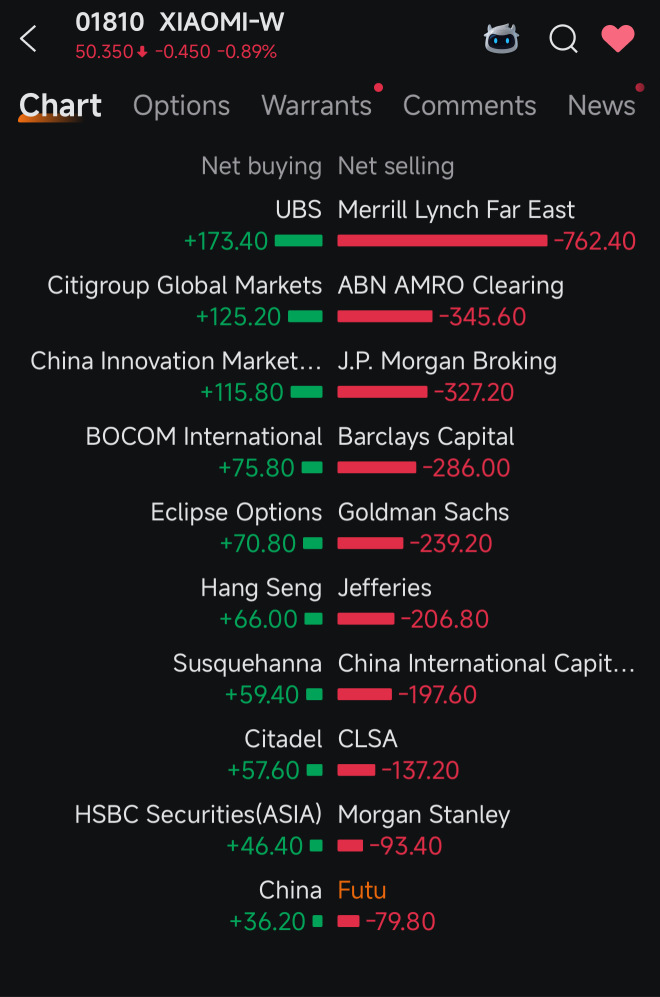Open the Futu broker link

[362, 890]
